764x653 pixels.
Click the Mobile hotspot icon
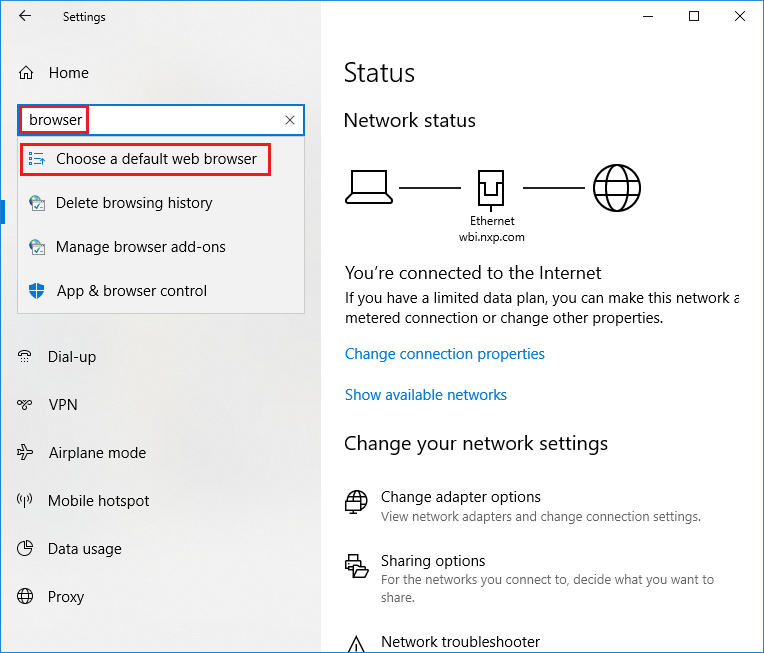(x=26, y=501)
